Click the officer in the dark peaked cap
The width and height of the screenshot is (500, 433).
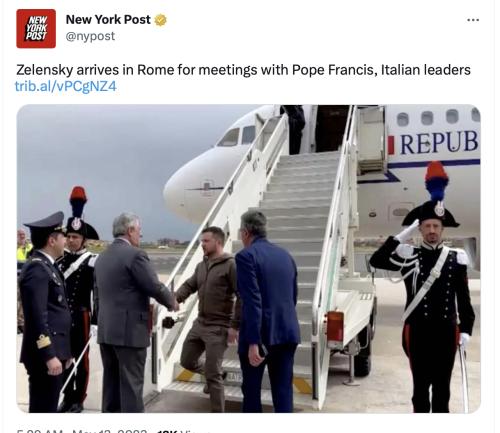(x=45, y=310)
